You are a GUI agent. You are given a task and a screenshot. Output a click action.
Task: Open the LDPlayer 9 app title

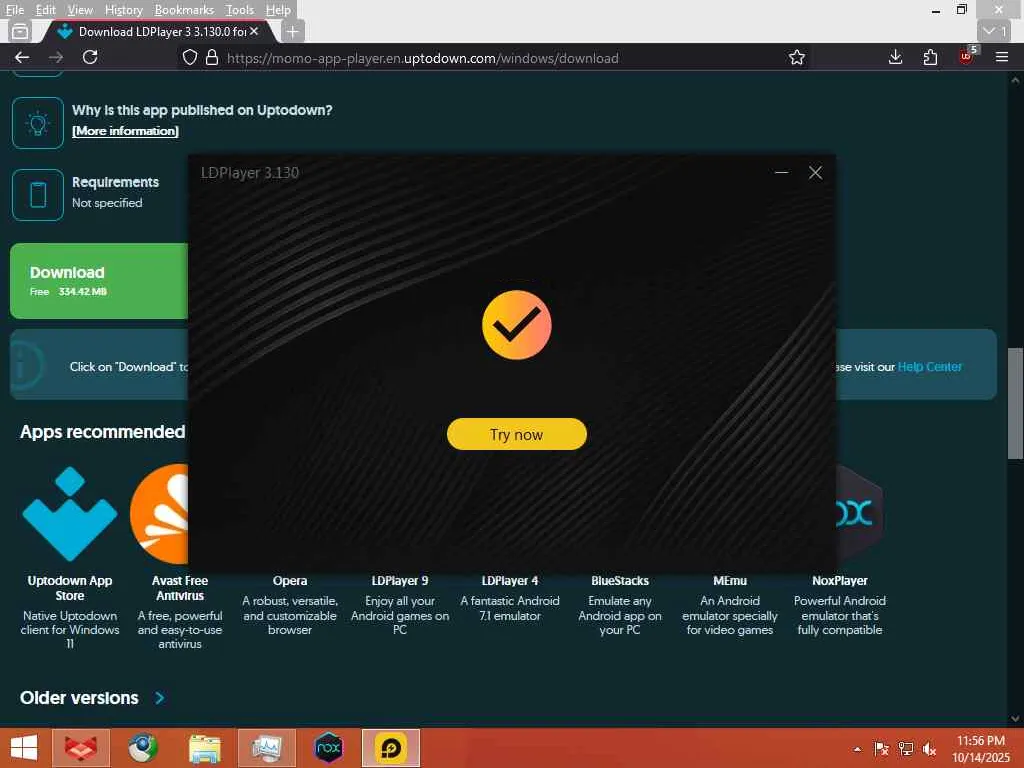pos(400,581)
